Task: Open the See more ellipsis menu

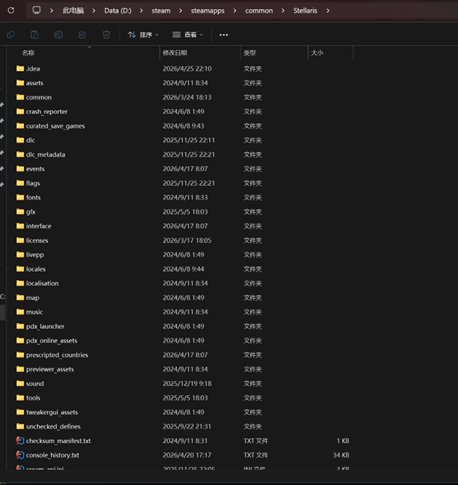Action: point(224,35)
